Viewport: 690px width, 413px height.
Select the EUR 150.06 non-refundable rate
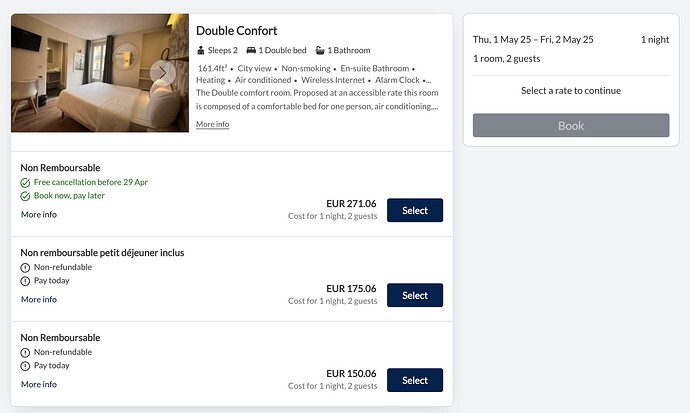click(x=414, y=380)
